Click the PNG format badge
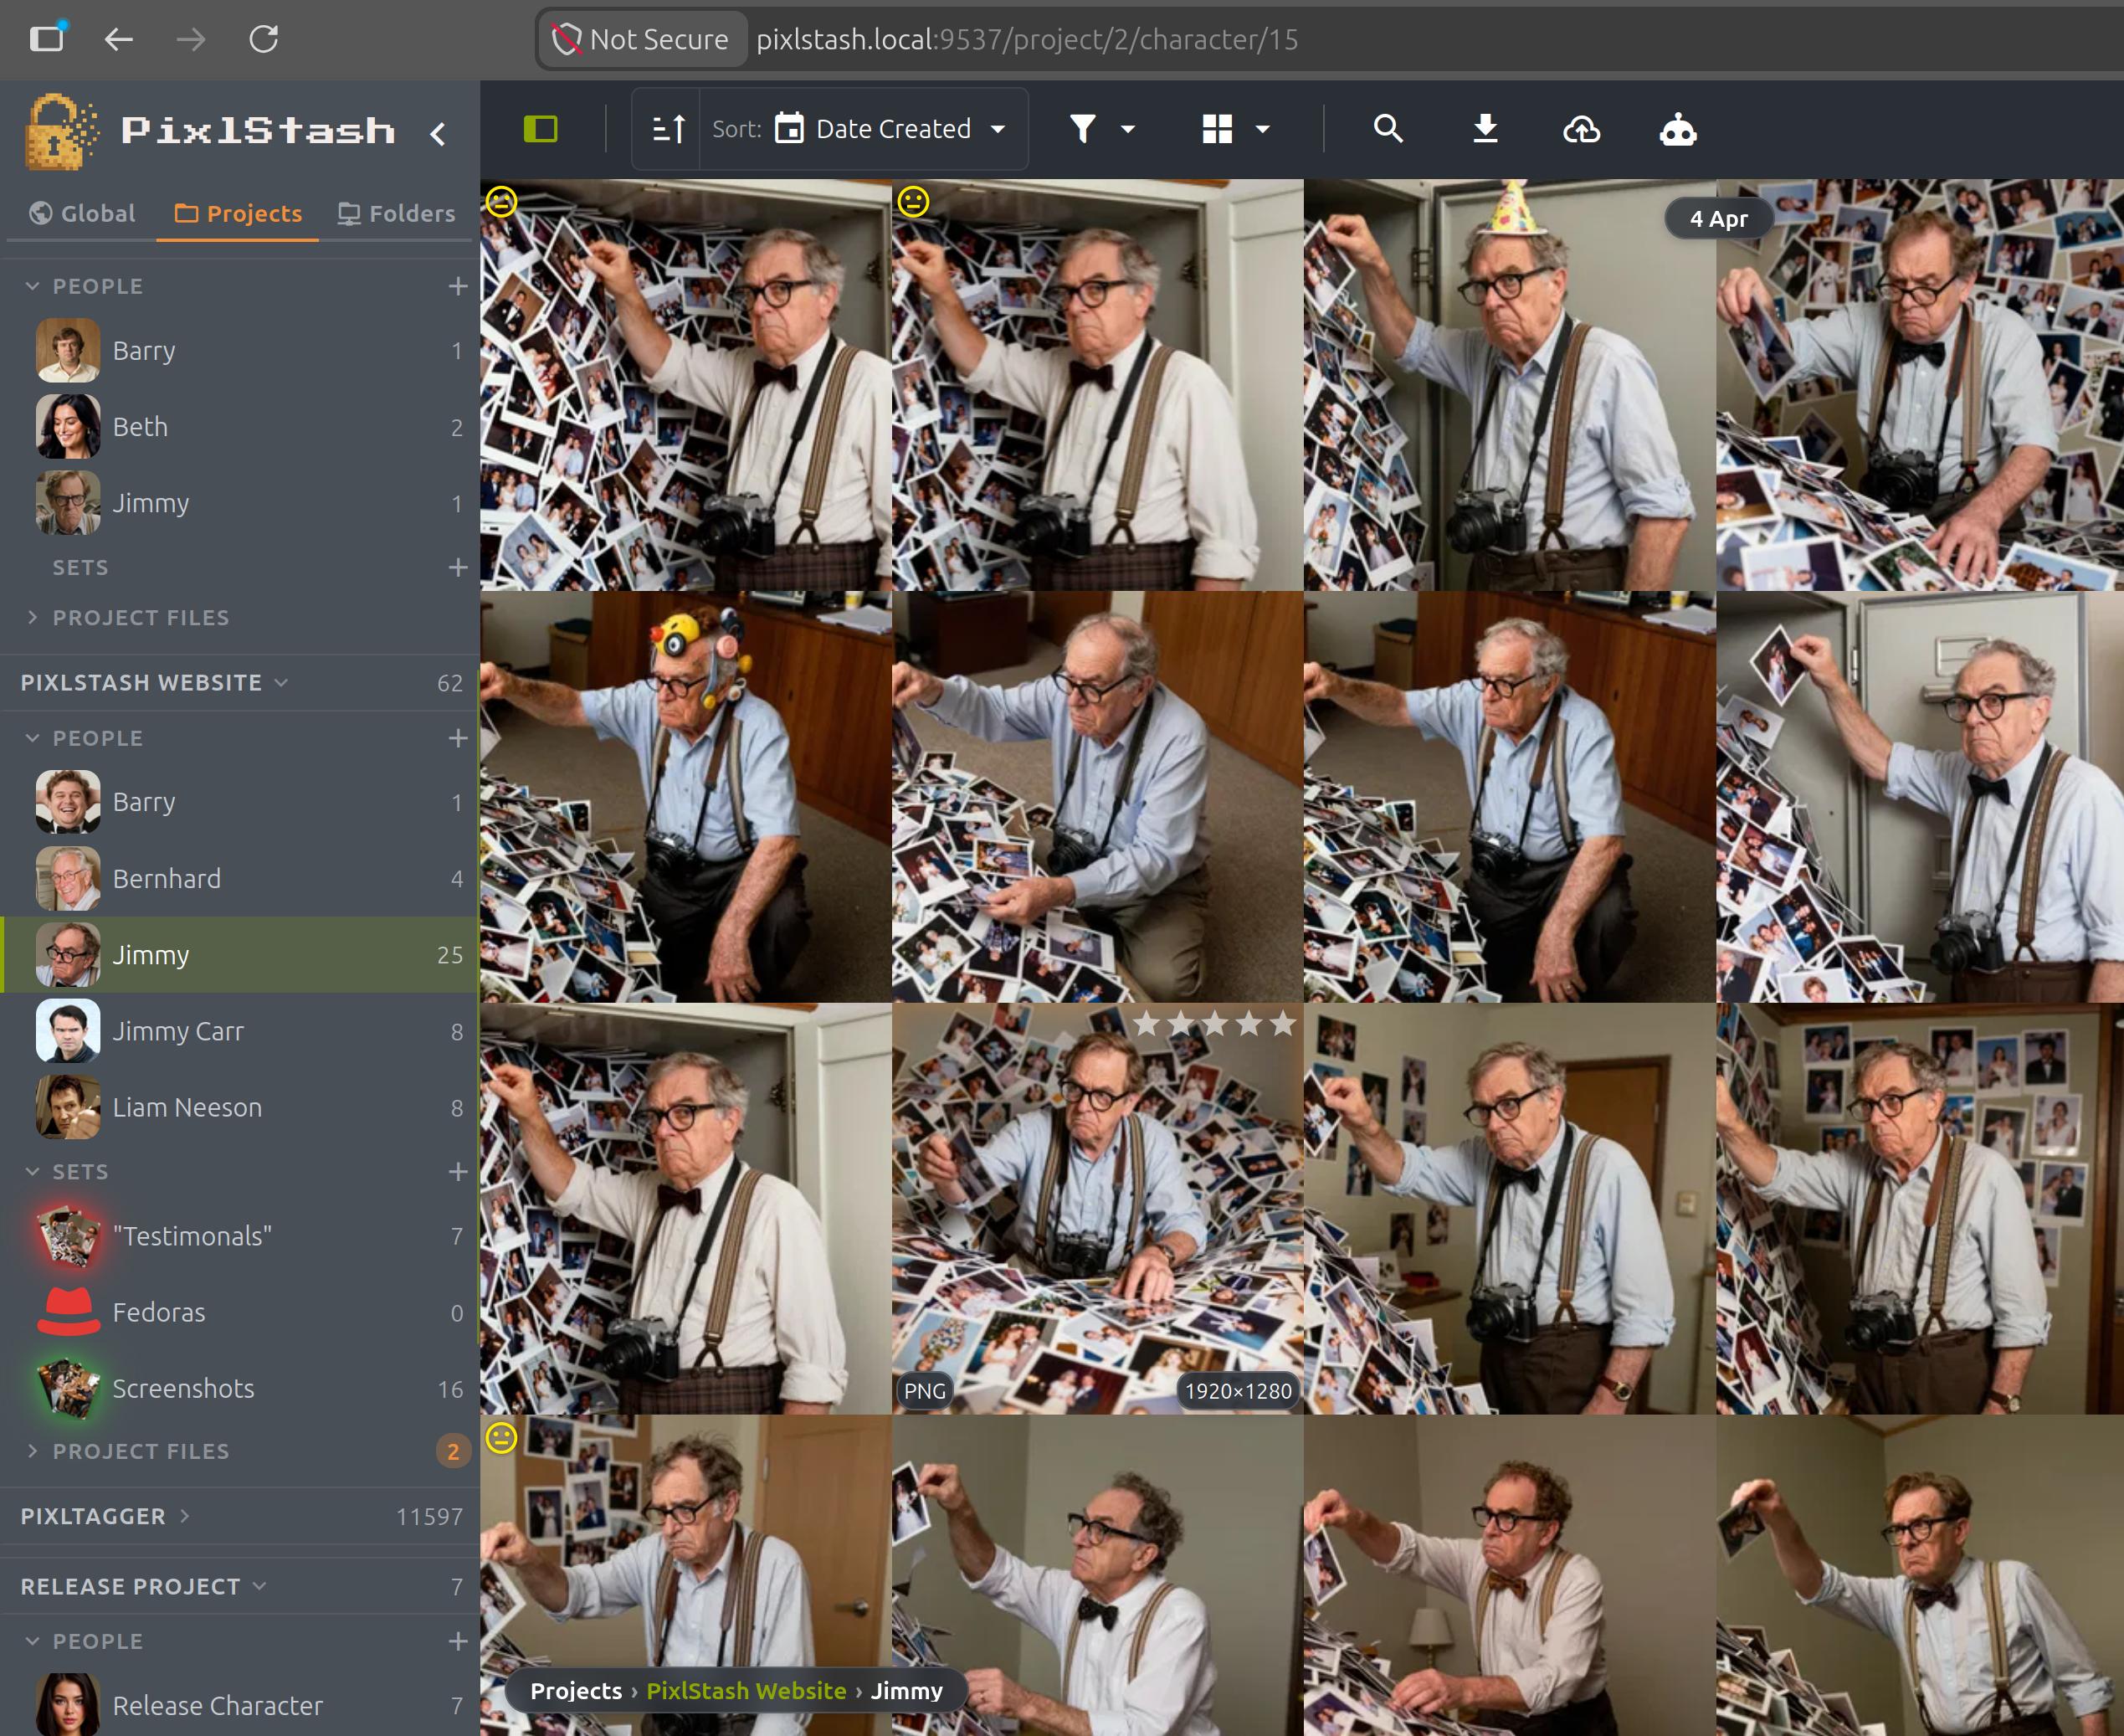The image size is (2124, 1736). [924, 1391]
